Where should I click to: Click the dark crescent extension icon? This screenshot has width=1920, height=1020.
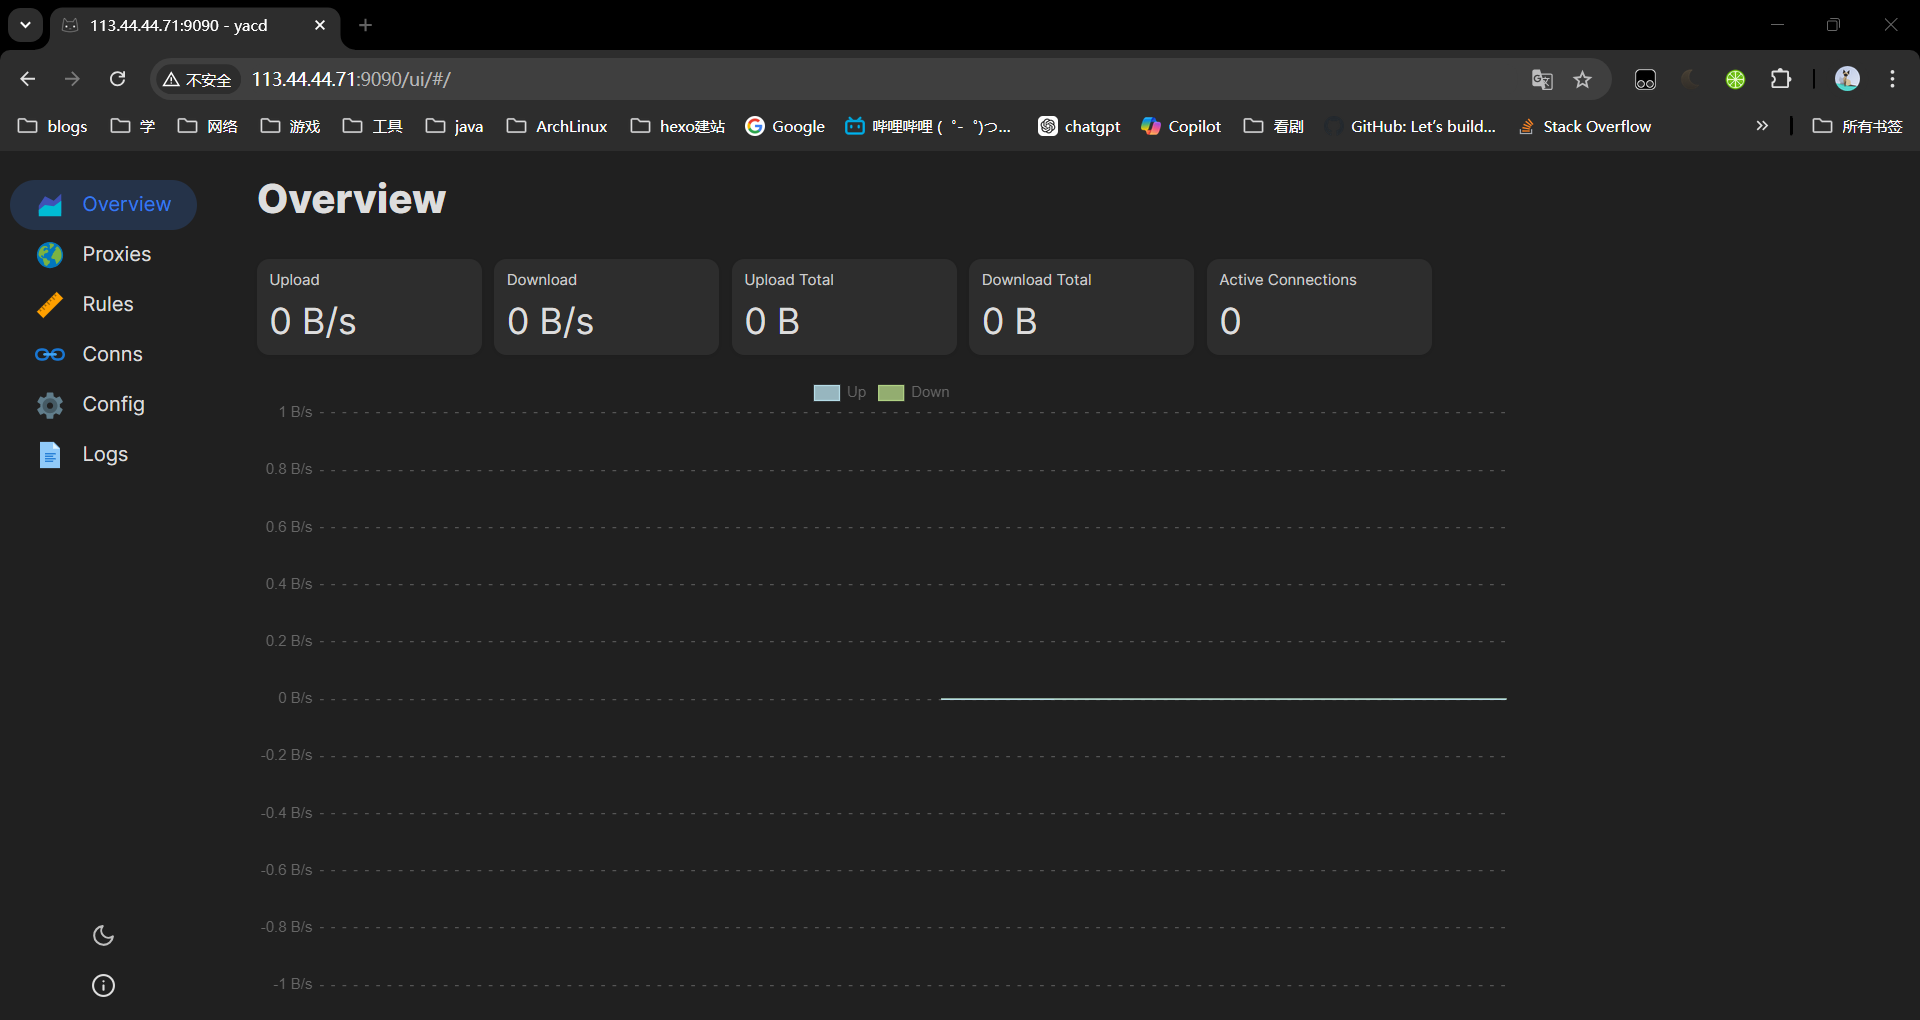1690,79
